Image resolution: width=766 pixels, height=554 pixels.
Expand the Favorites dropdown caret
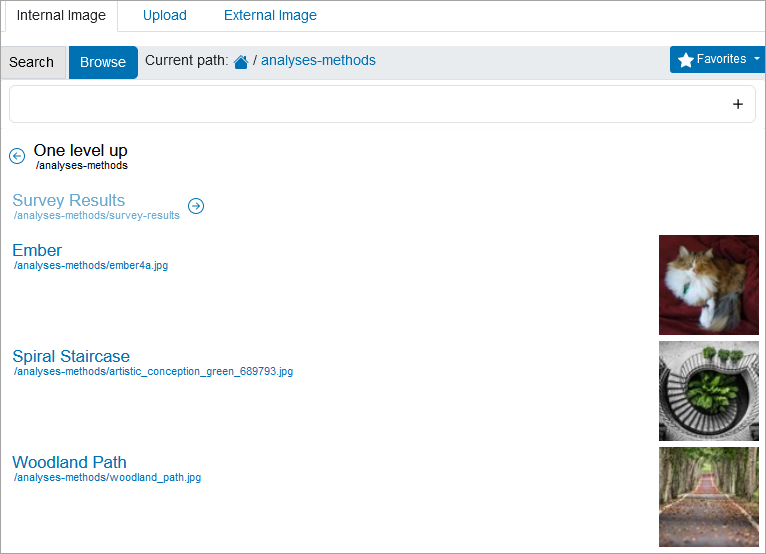(x=757, y=59)
